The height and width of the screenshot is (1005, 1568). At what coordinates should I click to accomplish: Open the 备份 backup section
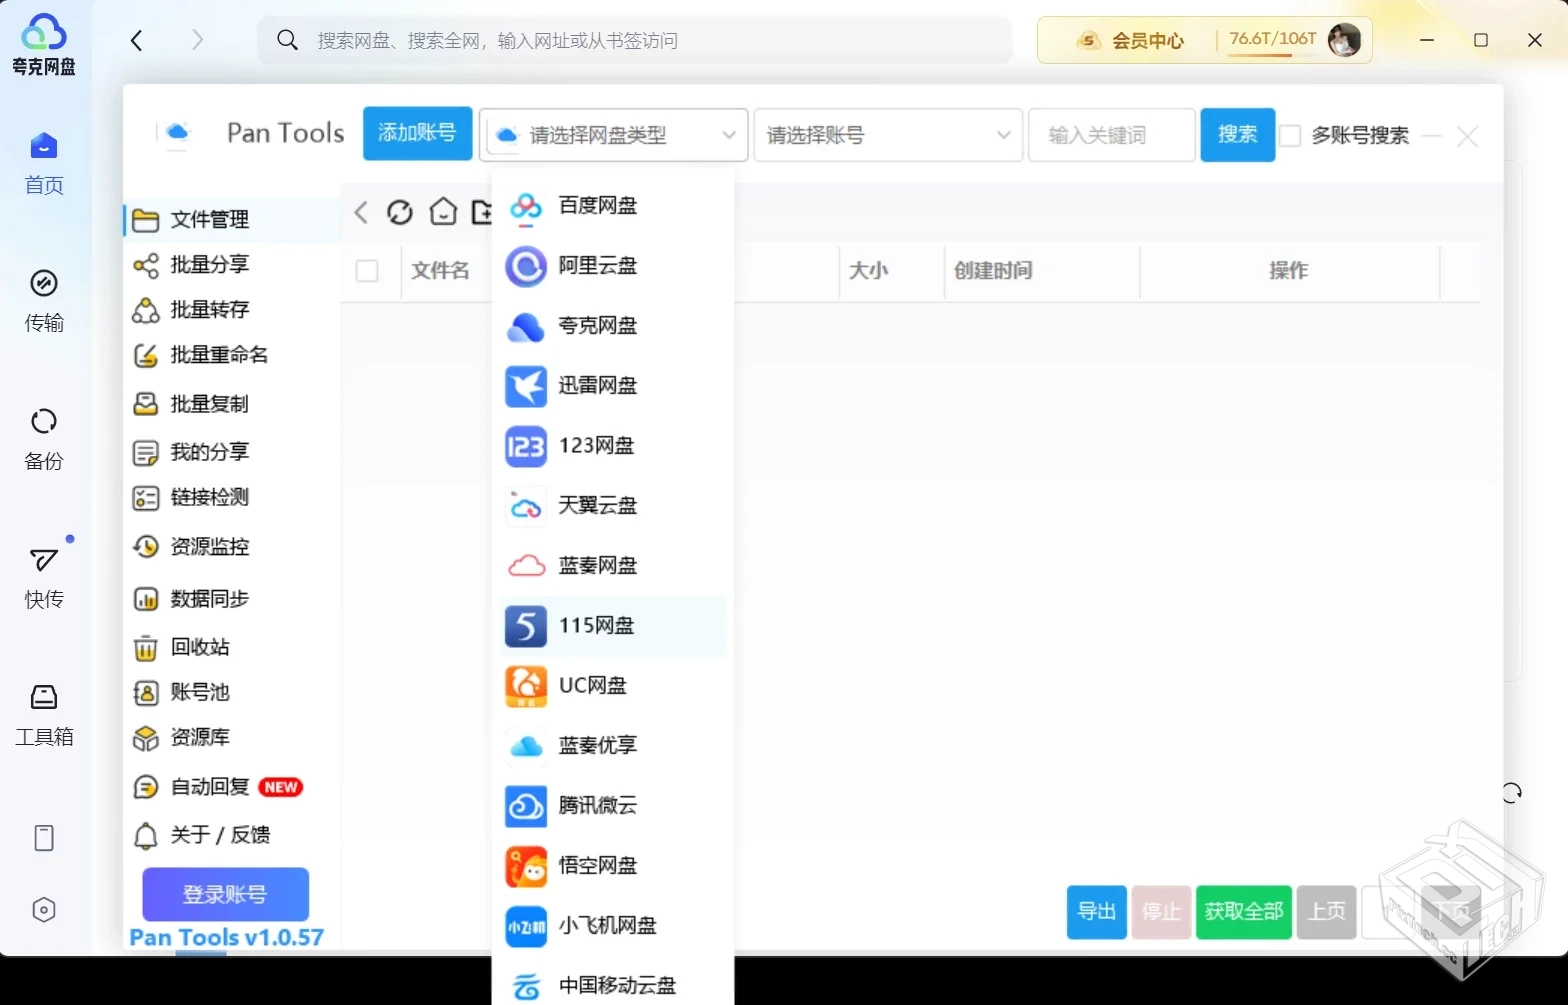click(x=44, y=439)
